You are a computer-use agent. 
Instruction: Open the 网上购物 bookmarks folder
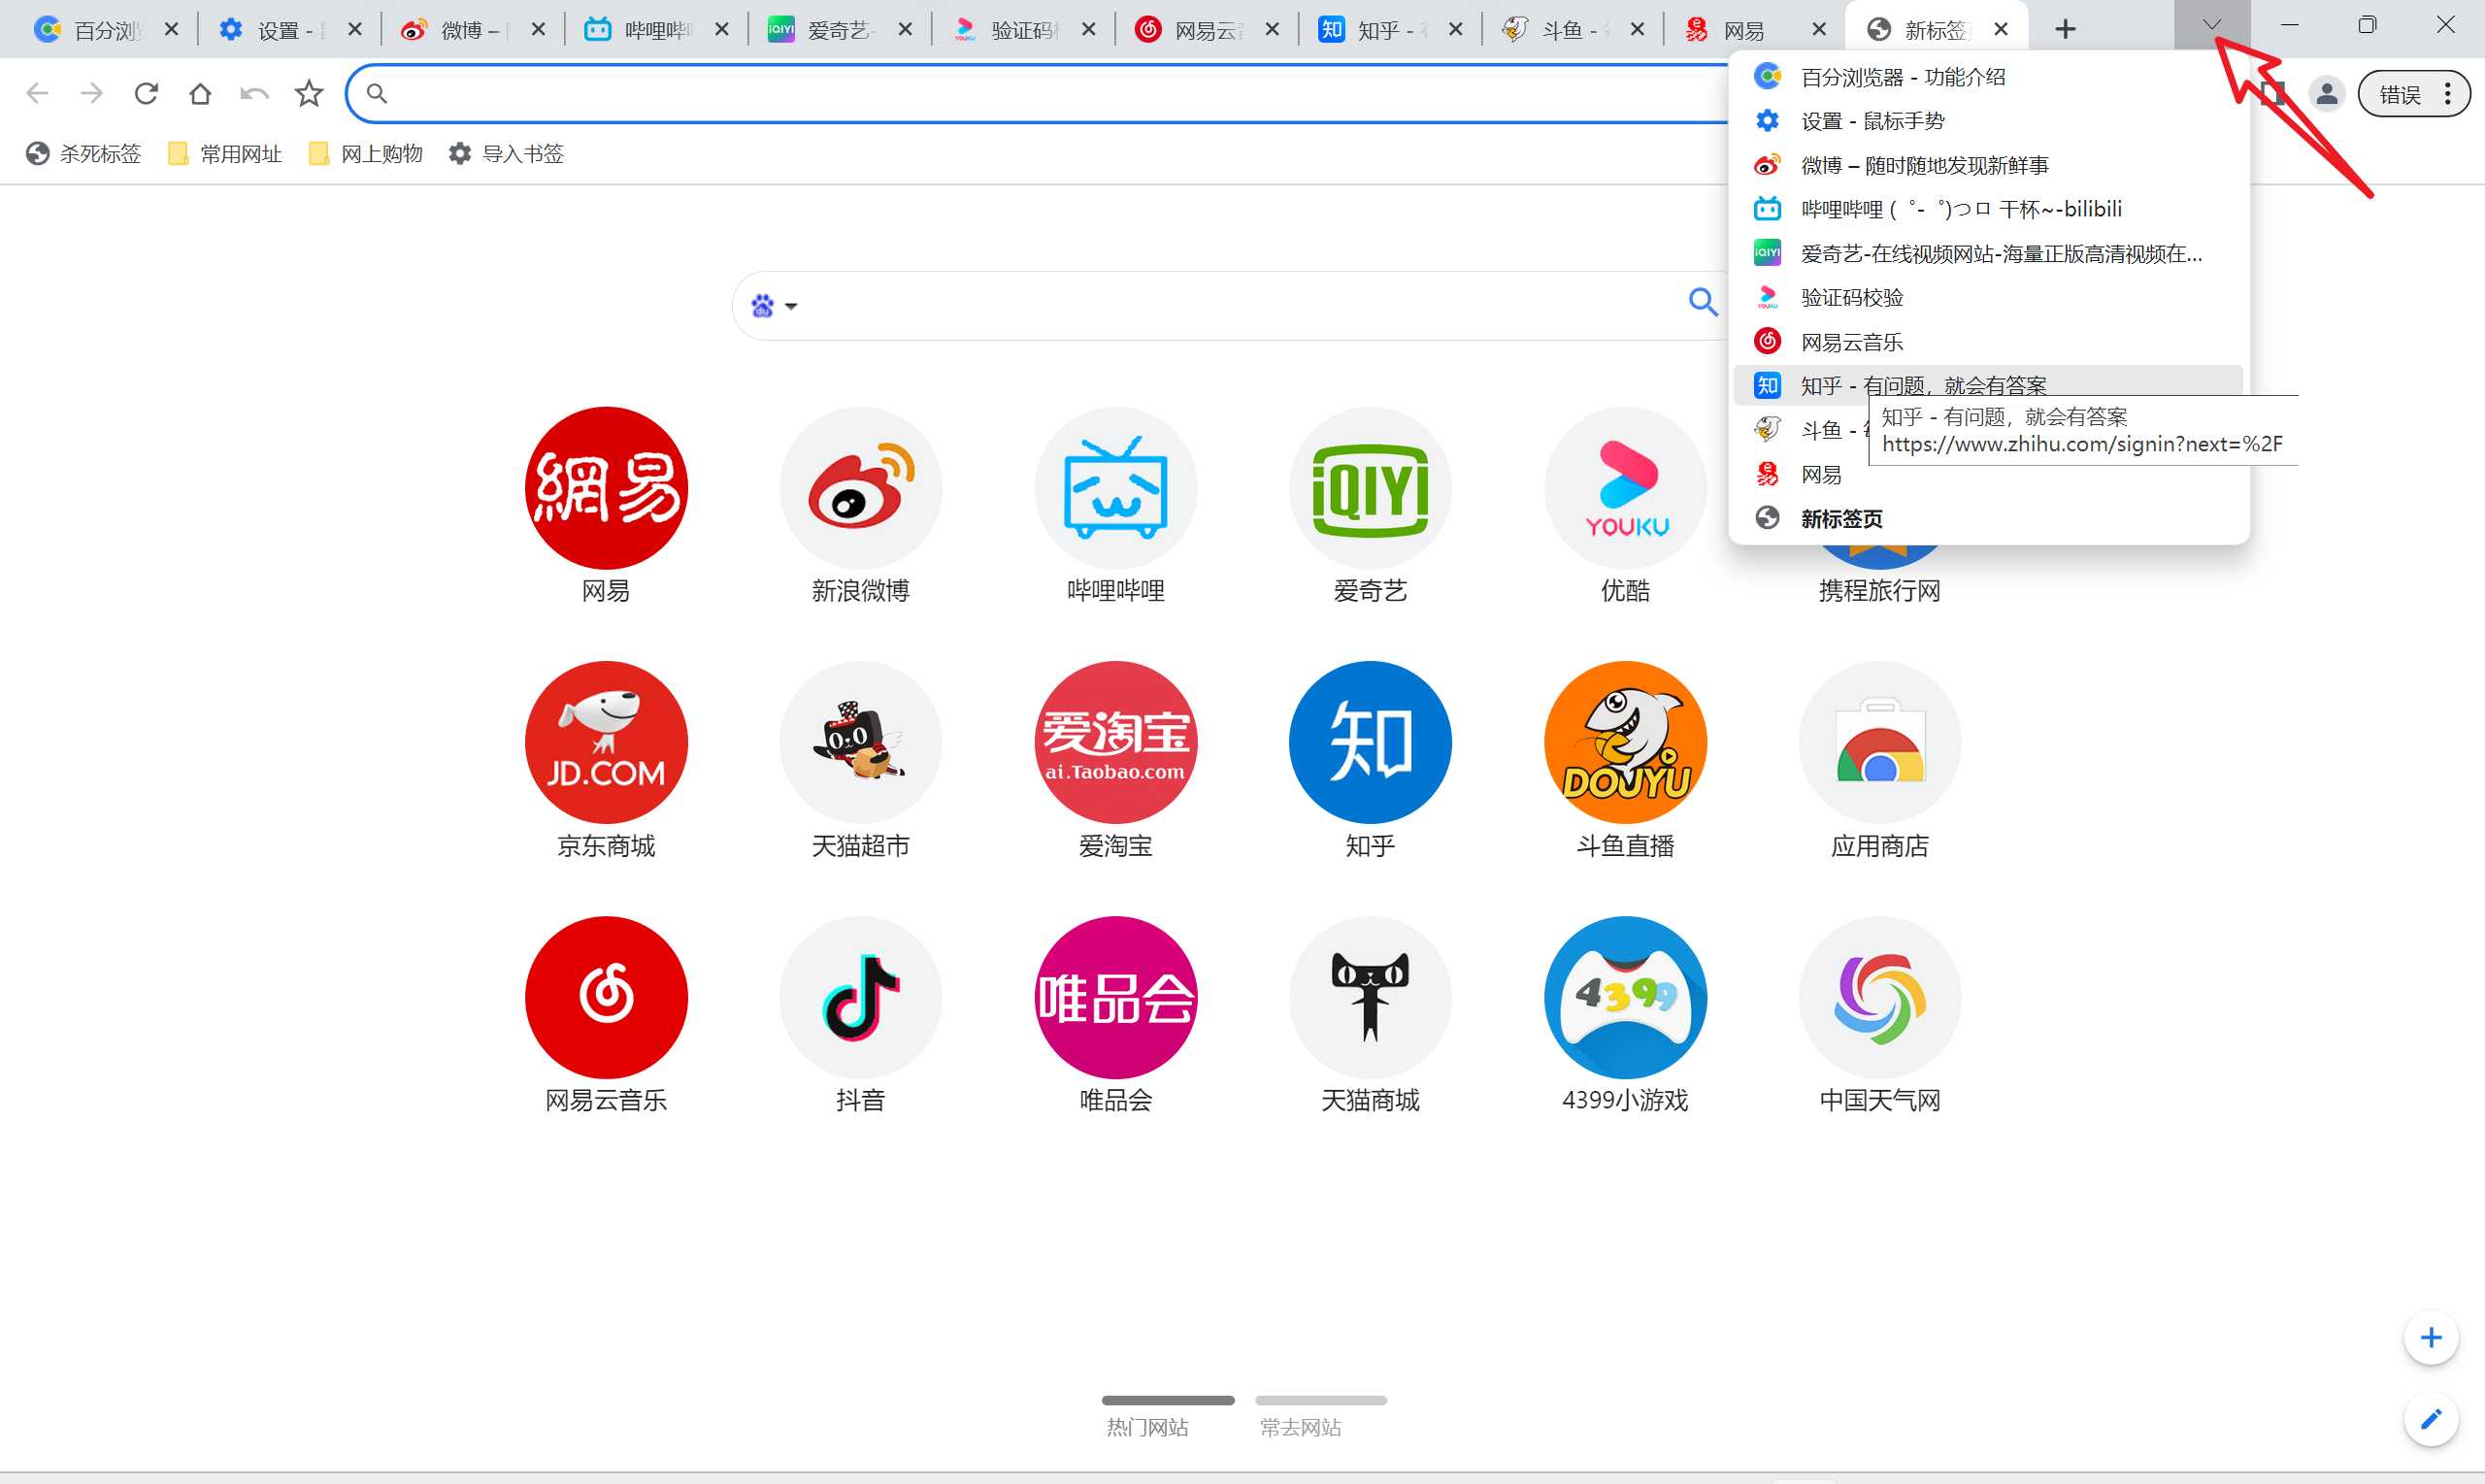point(366,153)
